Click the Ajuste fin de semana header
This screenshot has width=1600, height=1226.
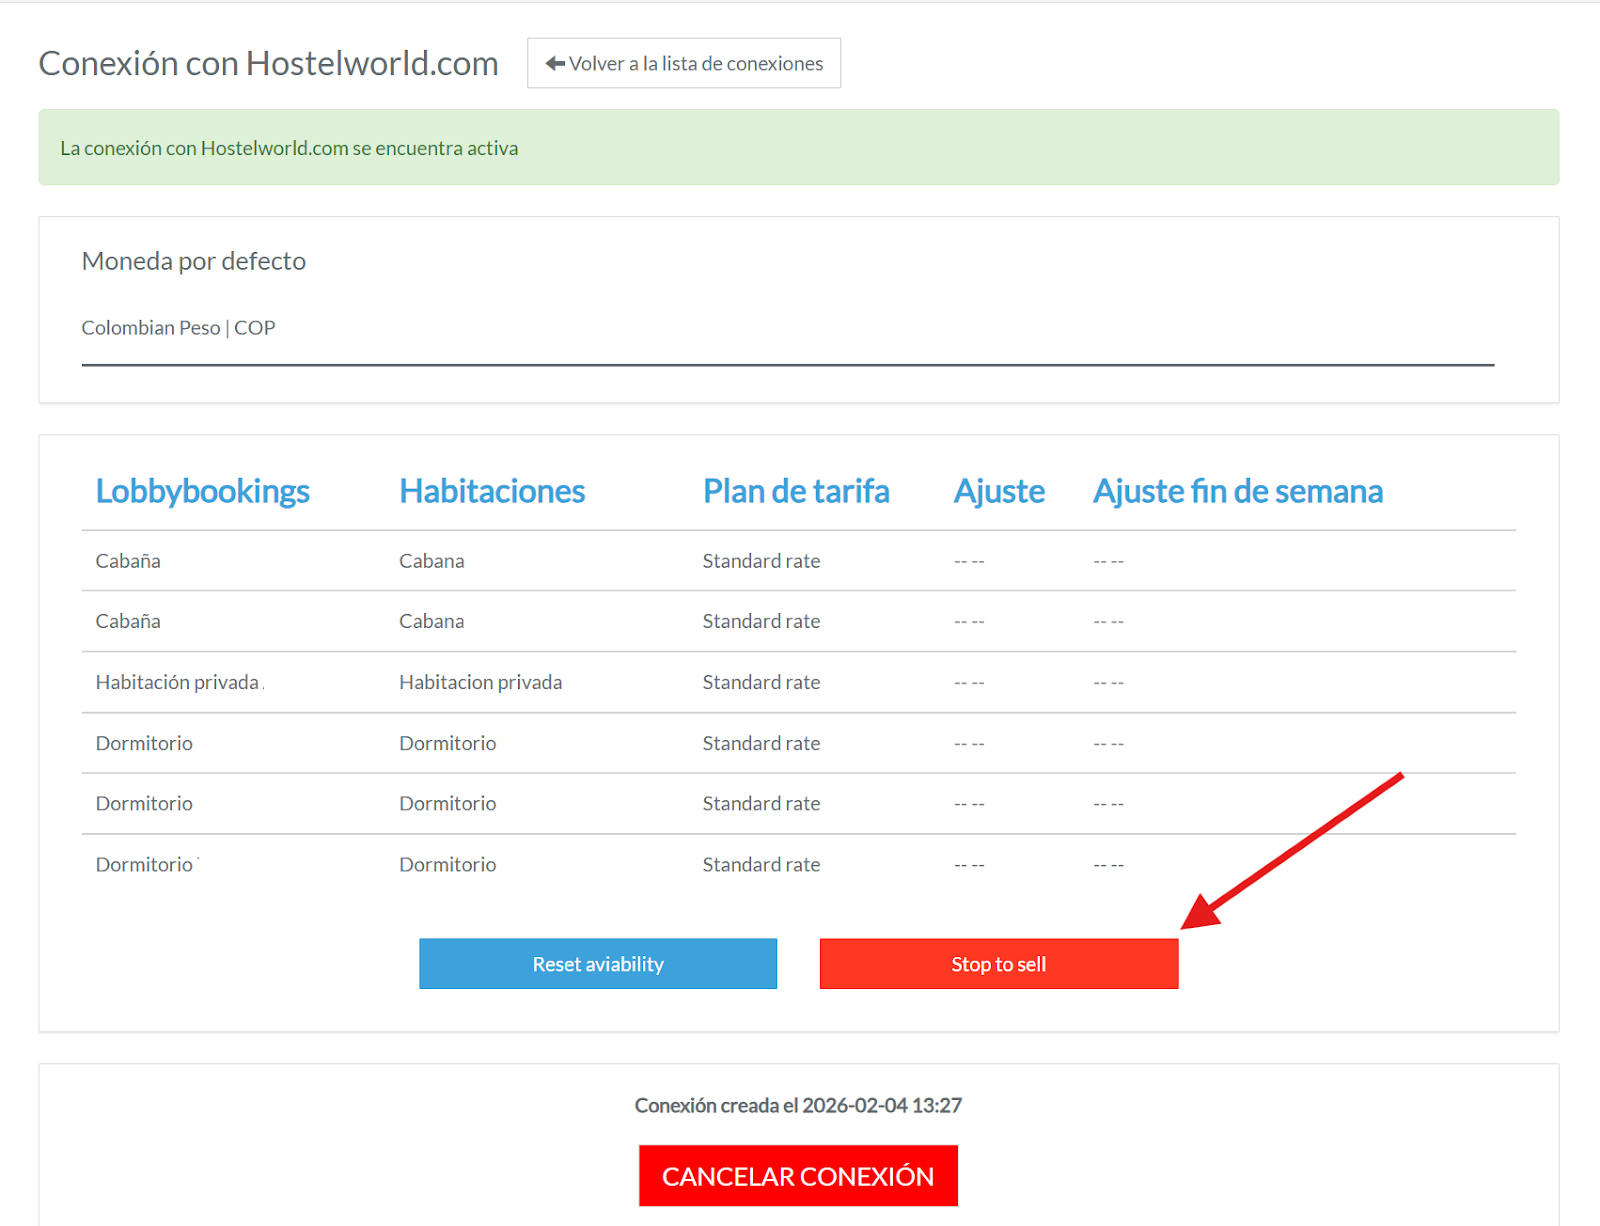[1237, 492]
